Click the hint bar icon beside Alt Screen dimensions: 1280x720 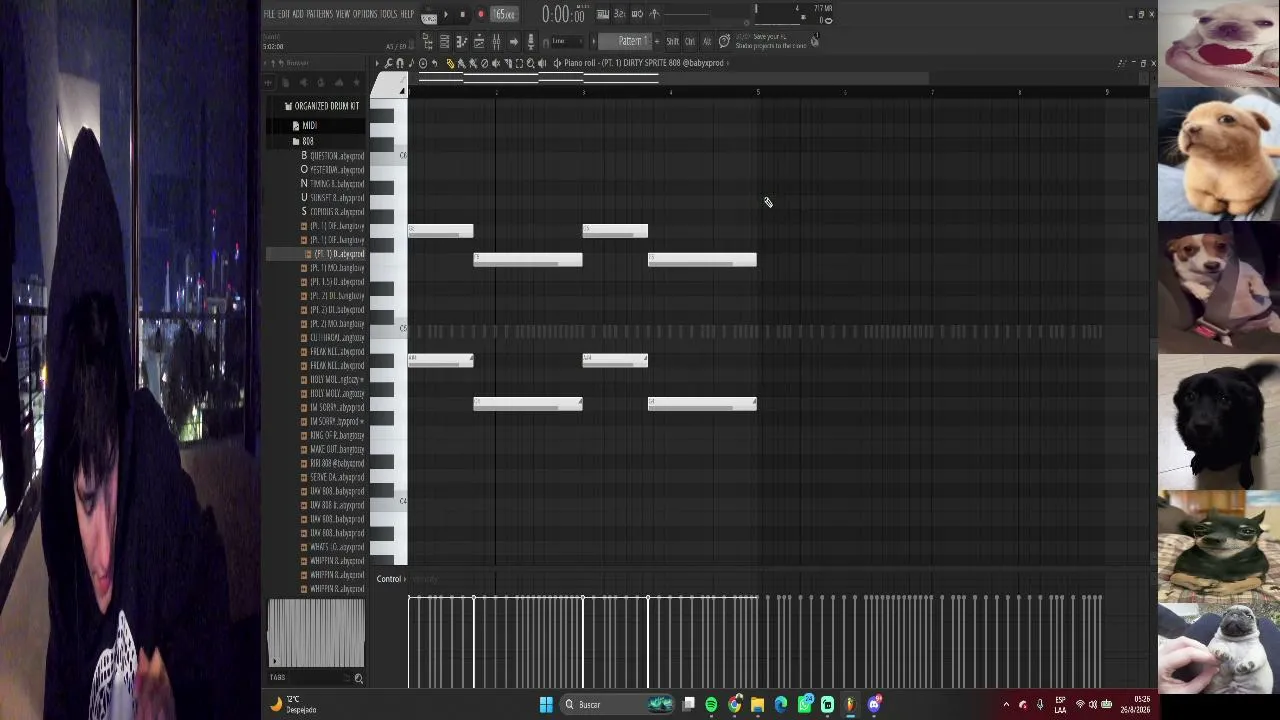point(724,41)
